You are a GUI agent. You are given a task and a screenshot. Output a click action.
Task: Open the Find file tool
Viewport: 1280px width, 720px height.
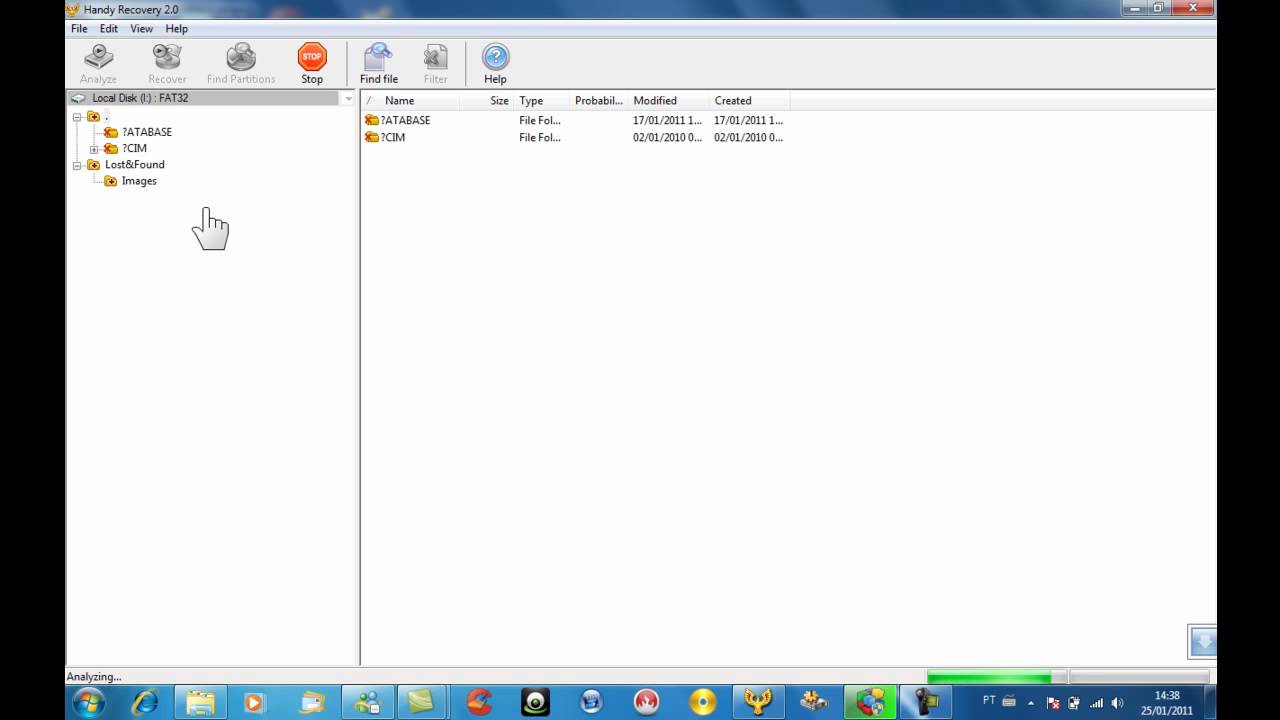379,64
